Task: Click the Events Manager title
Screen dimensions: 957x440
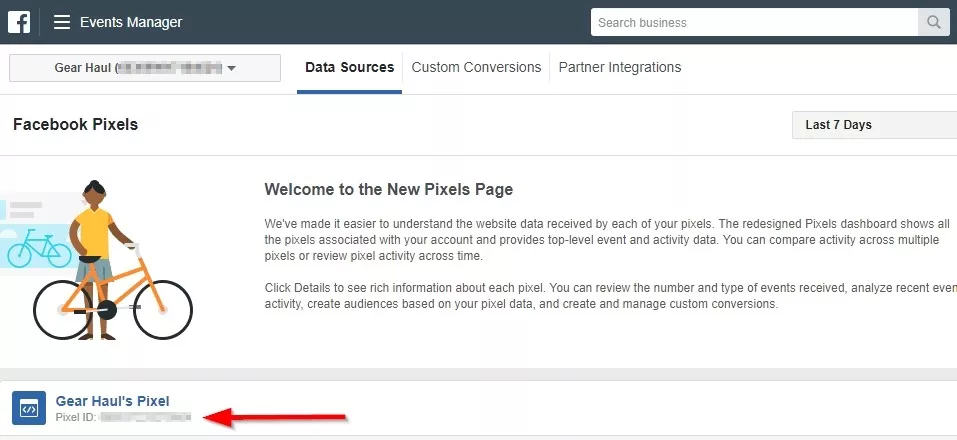Action: click(x=131, y=23)
